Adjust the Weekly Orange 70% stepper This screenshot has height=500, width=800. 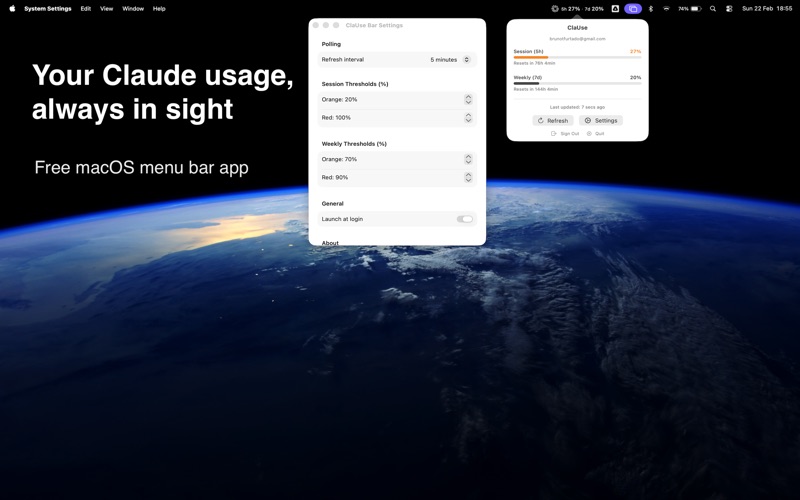point(468,159)
